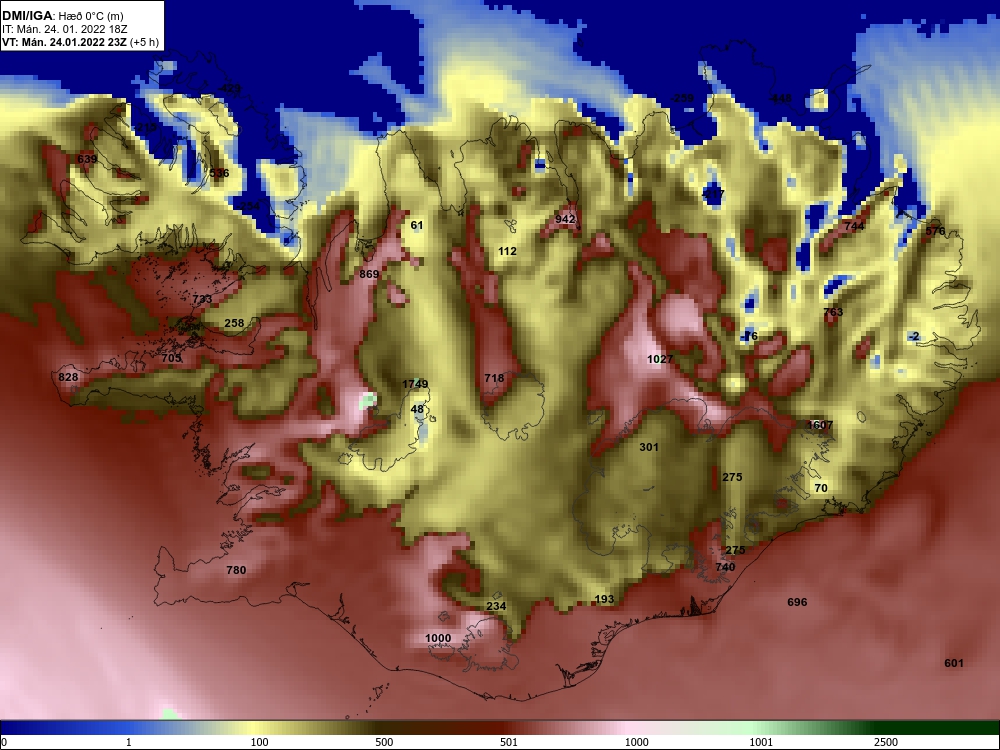This screenshot has height=750, width=1000.
Task: Click the map value 258
Action: click(x=234, y=323)
